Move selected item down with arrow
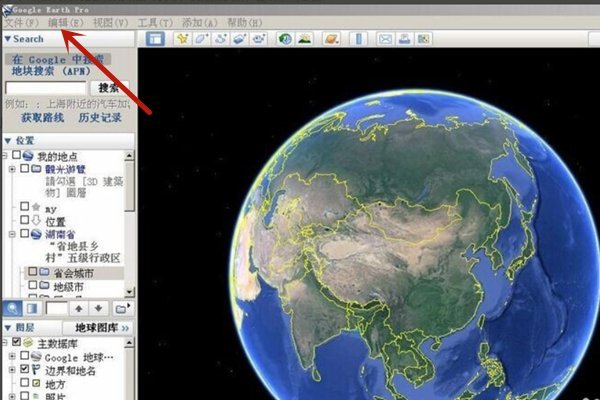This screenshot has width=600, height=400. pos(98,308)
